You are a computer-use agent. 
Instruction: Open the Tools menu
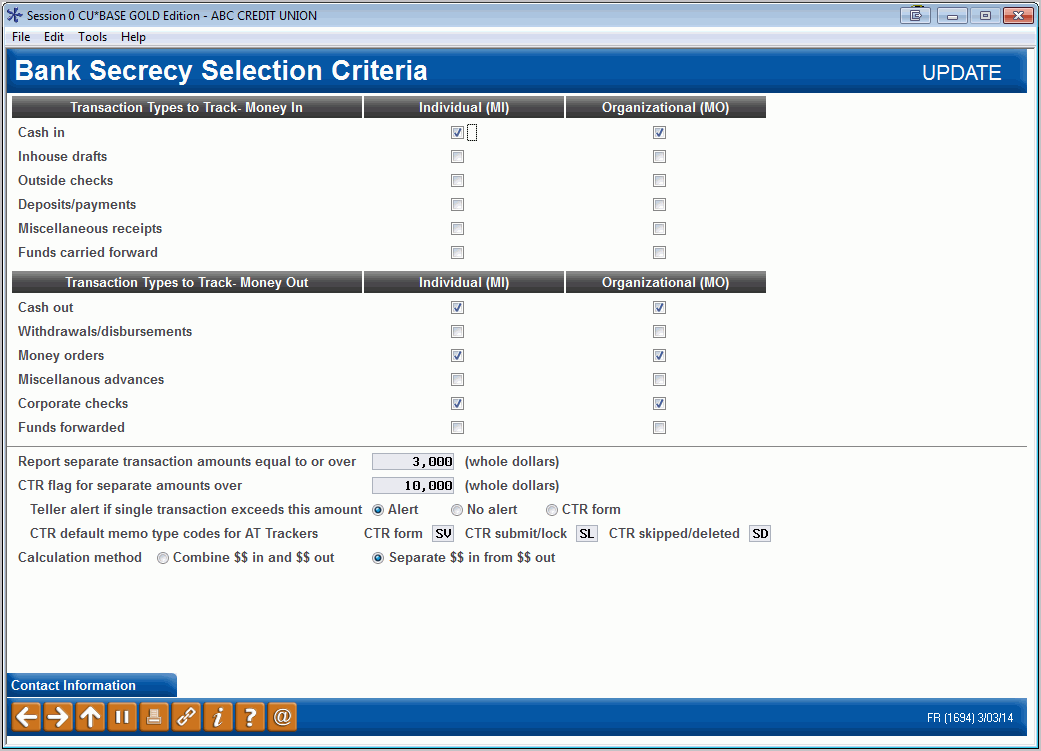(x=92, y=37)
